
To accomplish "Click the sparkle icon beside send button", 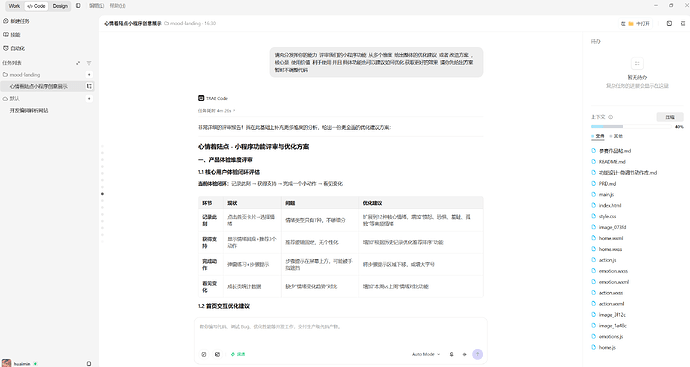I will (x=464, y=354).
